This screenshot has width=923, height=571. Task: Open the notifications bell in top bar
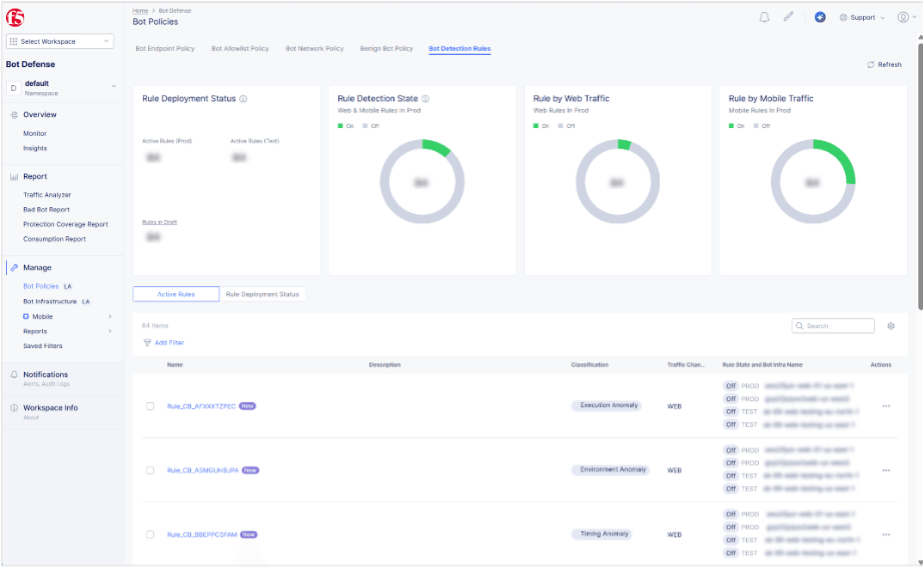coord(764,17)
